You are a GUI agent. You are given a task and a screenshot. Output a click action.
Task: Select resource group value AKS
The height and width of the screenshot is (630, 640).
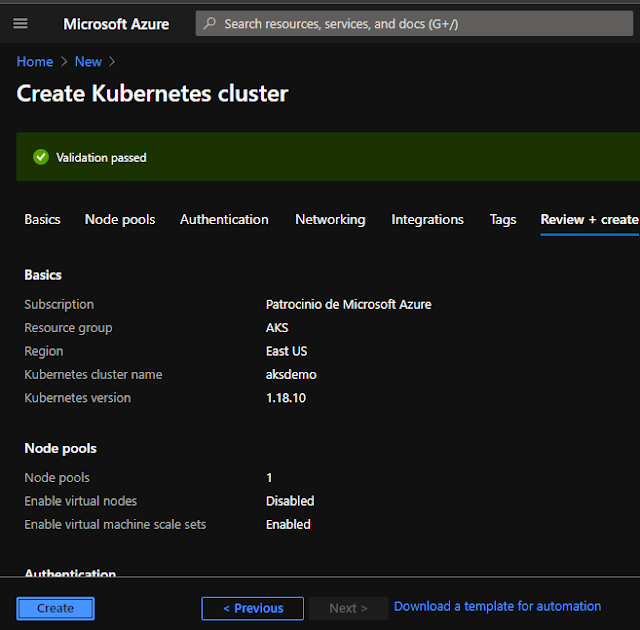click(x=277, y=328)
